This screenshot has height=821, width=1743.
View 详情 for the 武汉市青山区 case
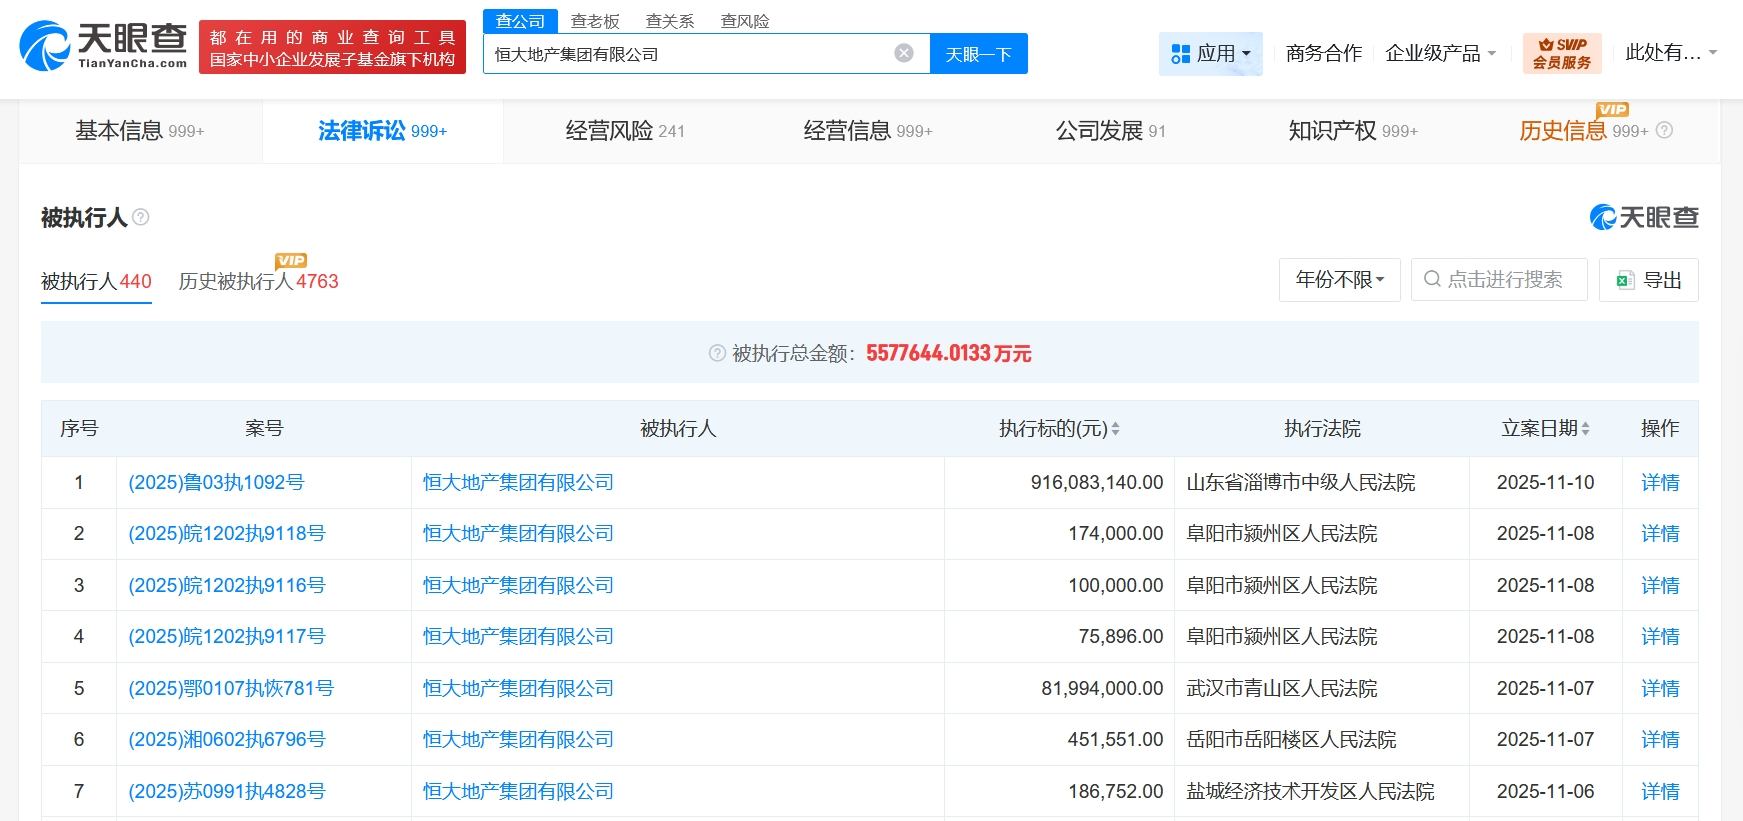point(1660,689)
